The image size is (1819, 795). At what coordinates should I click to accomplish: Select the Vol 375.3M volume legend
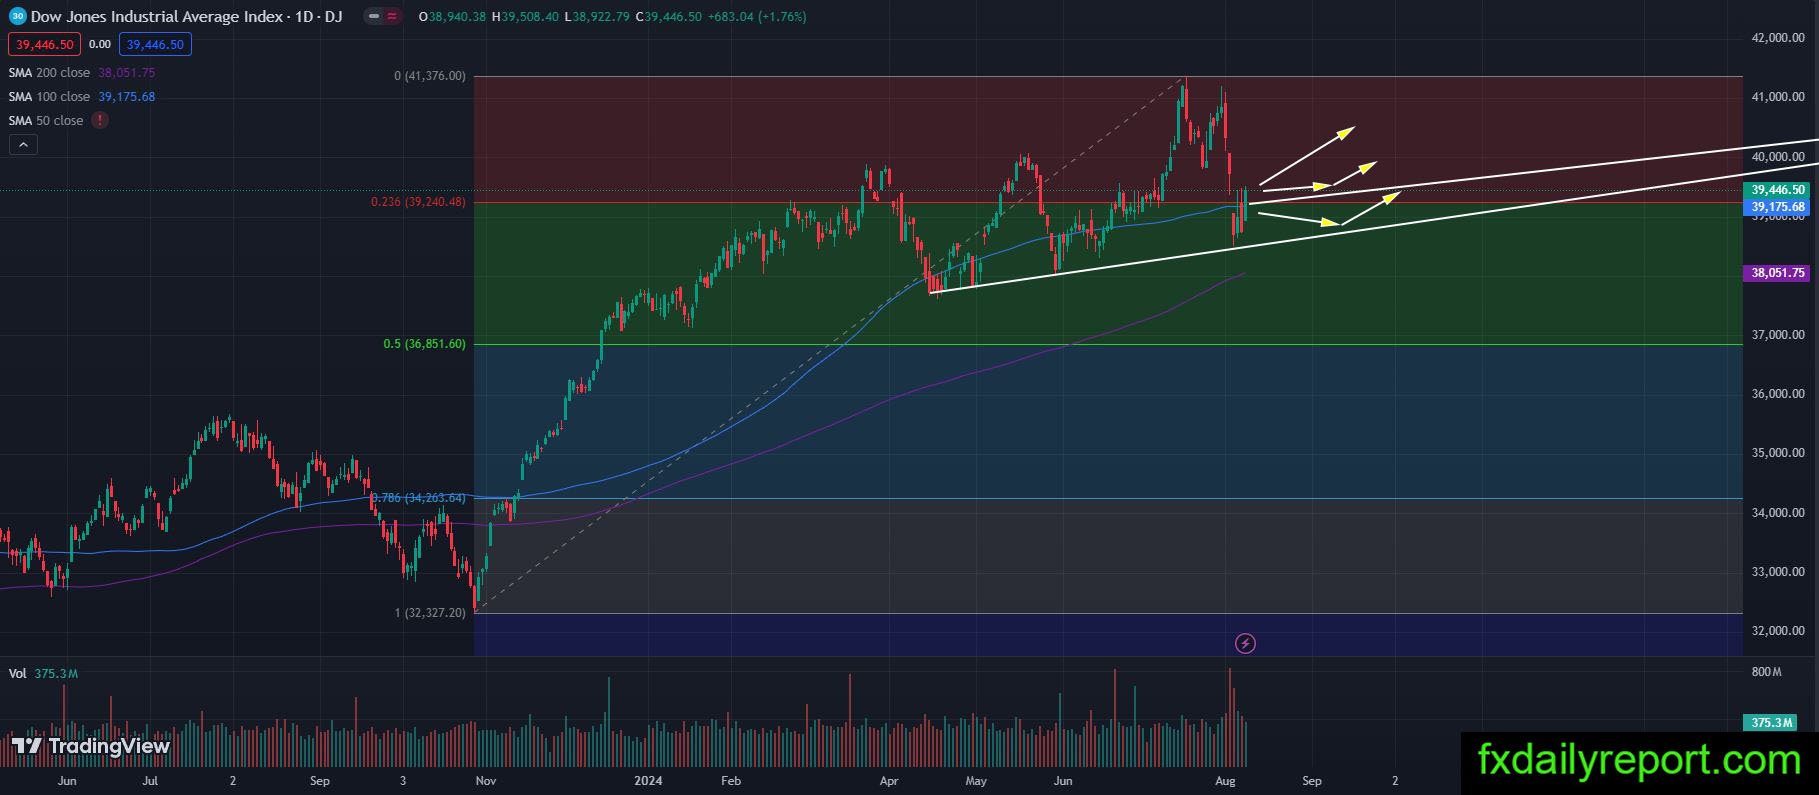pos(43,674)
